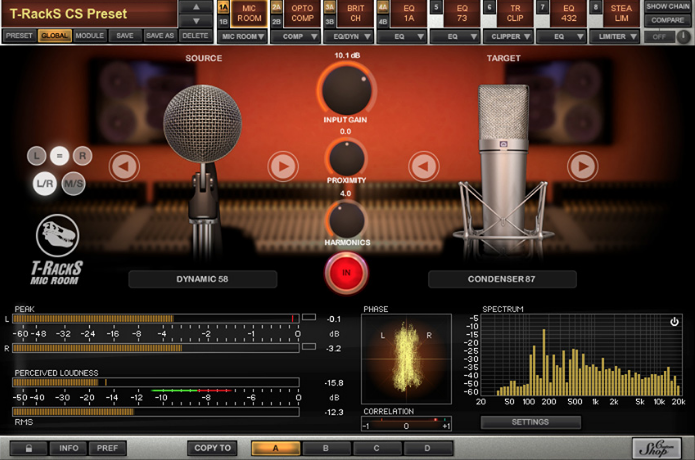This screenshot has height=460, width=695.
Task: Select snapshot A
Action: (276, 448)
